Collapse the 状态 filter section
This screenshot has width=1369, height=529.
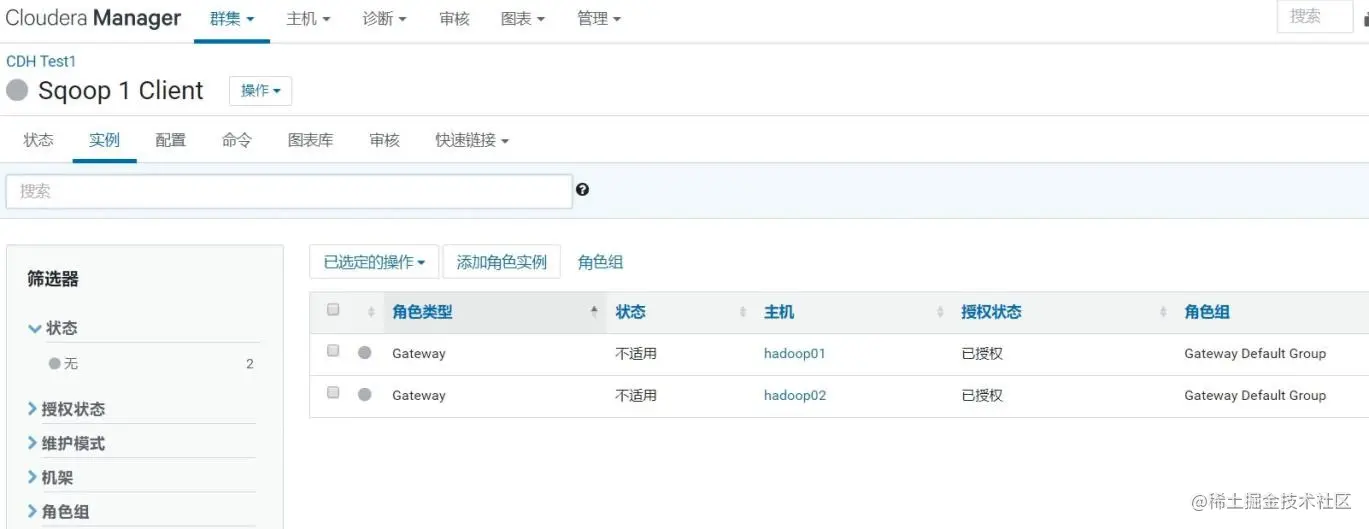pyautogui.click(x=53, y=328)
